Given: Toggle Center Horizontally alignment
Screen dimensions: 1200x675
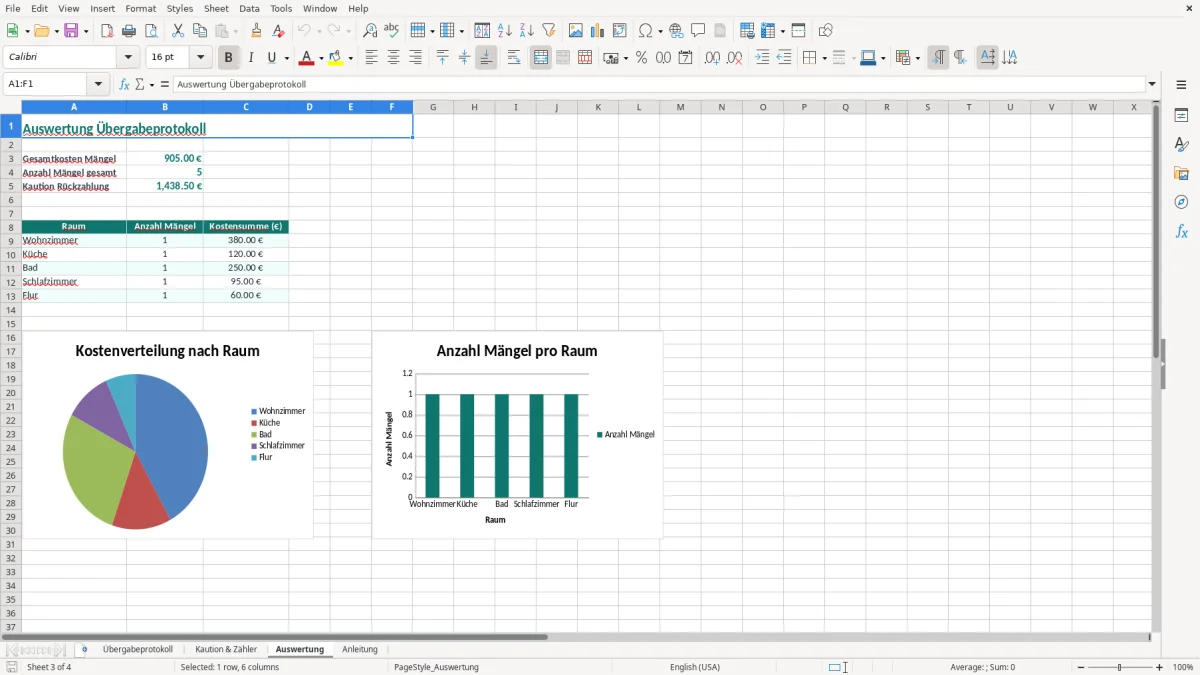Looking at the screenshot, I should pyautogui.click(x=393, y=58).
